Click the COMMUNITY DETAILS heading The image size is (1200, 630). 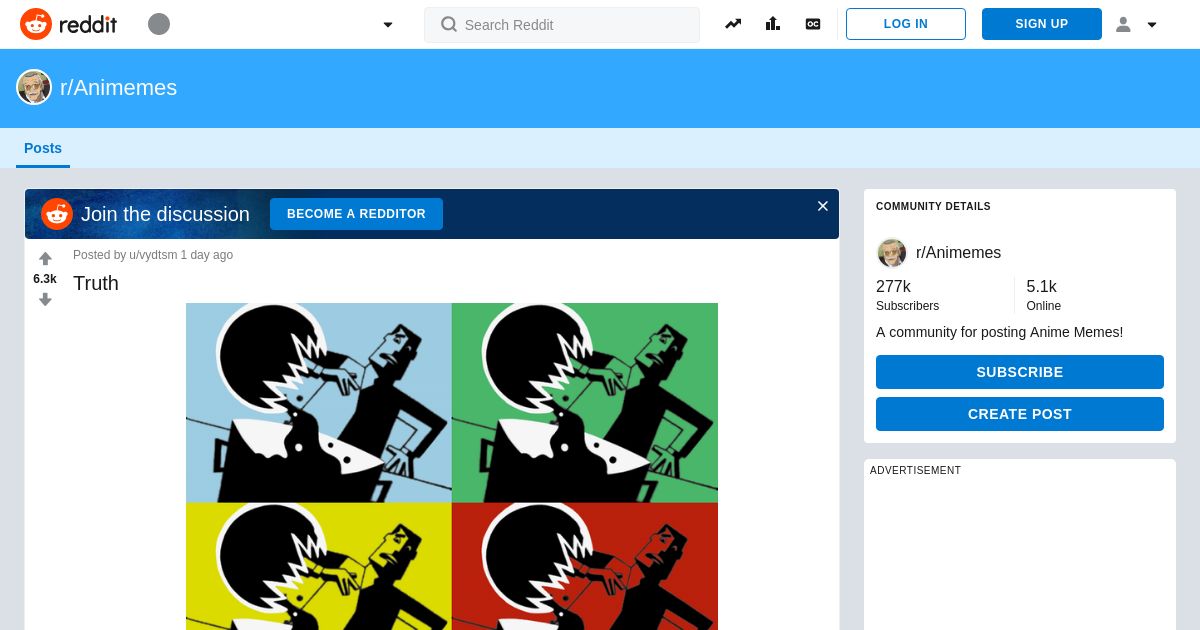click(933, 207)
